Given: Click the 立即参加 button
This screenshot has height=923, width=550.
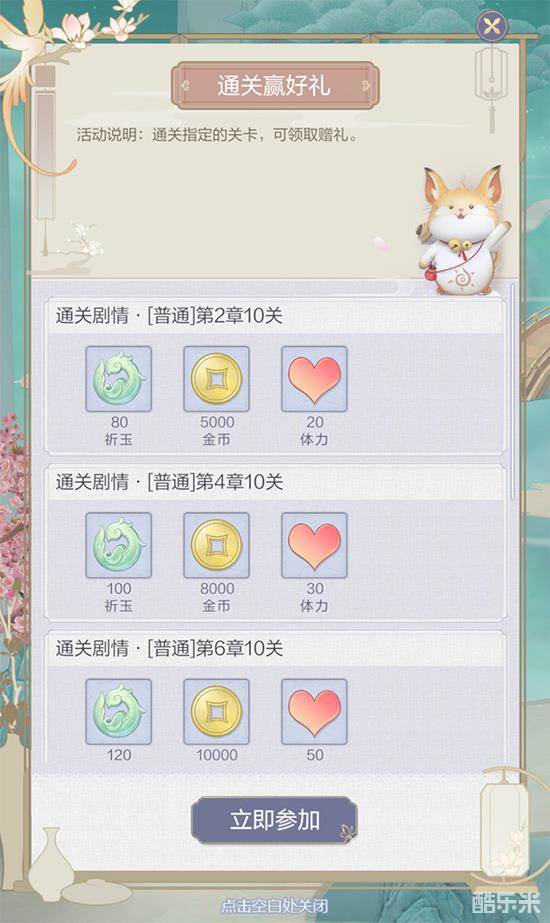Looking at the screenshot, I should click(274, 820).
